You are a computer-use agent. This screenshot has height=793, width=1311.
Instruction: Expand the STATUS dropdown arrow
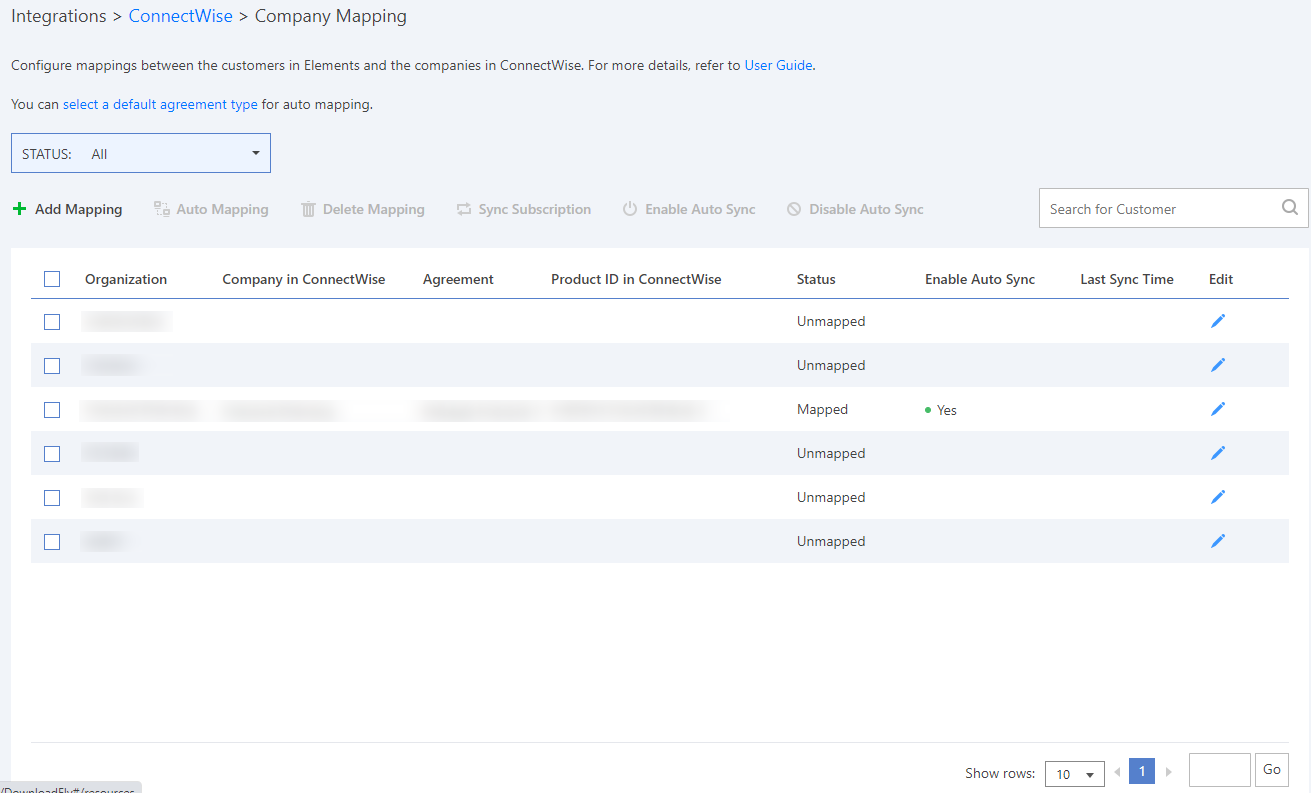click(x=256, y=152)
